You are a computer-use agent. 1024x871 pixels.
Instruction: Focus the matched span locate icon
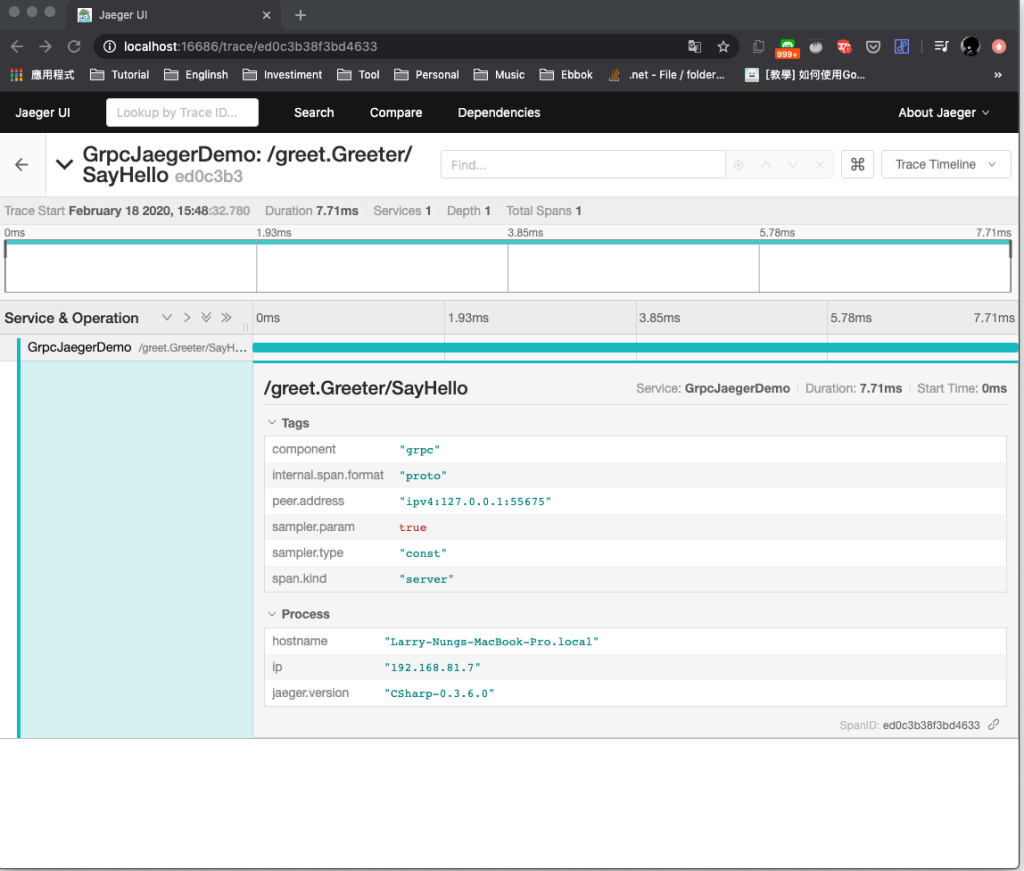point(739,165)
